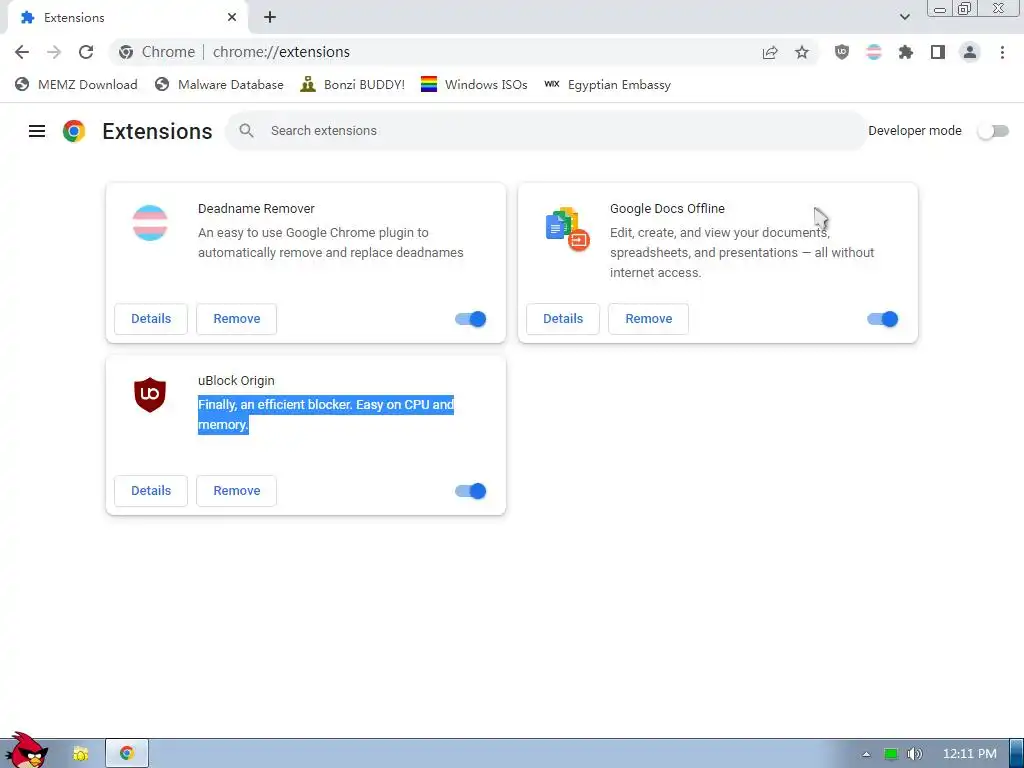Screen dimensions: 1024x768
Task: Click the uBlock Origin title text
Action: coord(236,381)
